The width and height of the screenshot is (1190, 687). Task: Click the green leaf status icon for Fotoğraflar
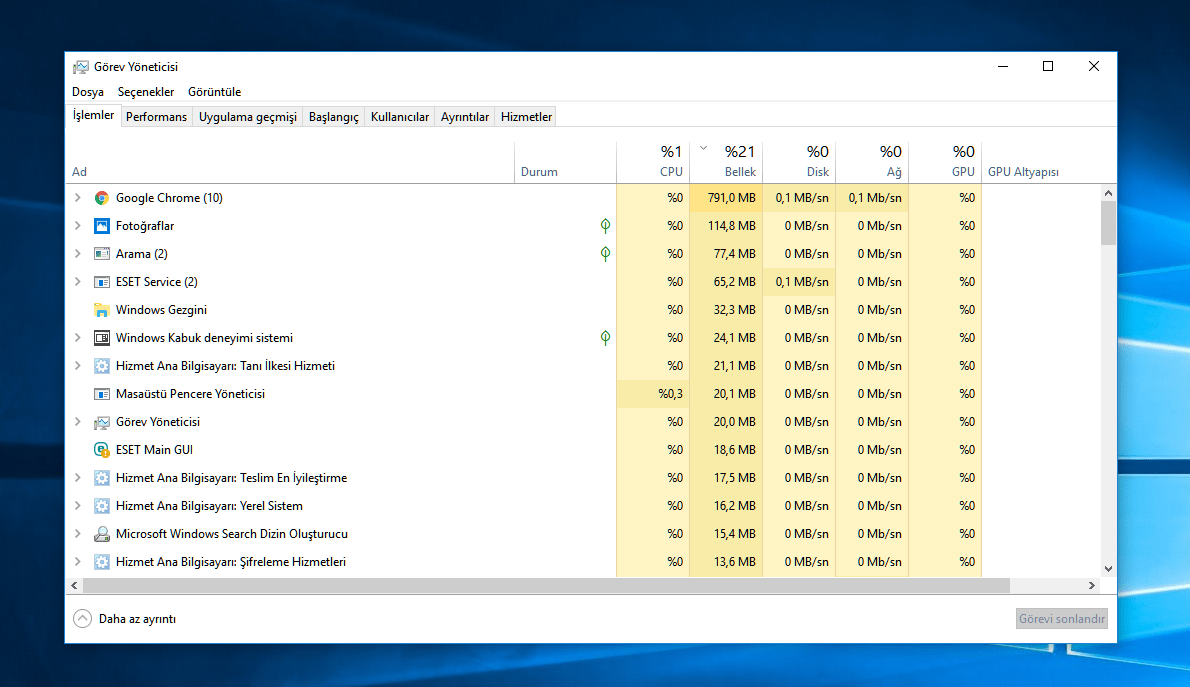[605, 225]
